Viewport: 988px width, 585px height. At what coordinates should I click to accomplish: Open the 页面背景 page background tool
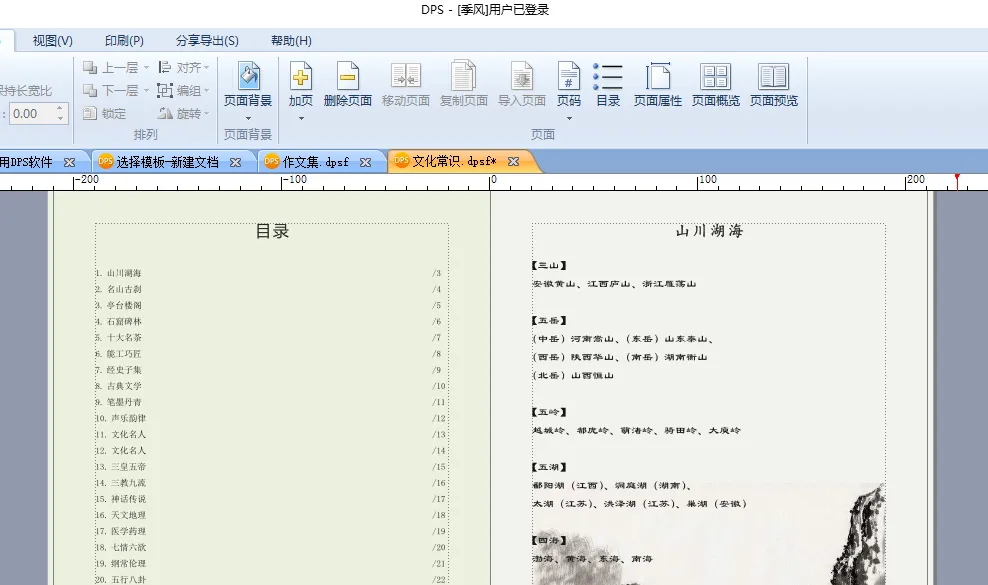pos(248,77)
